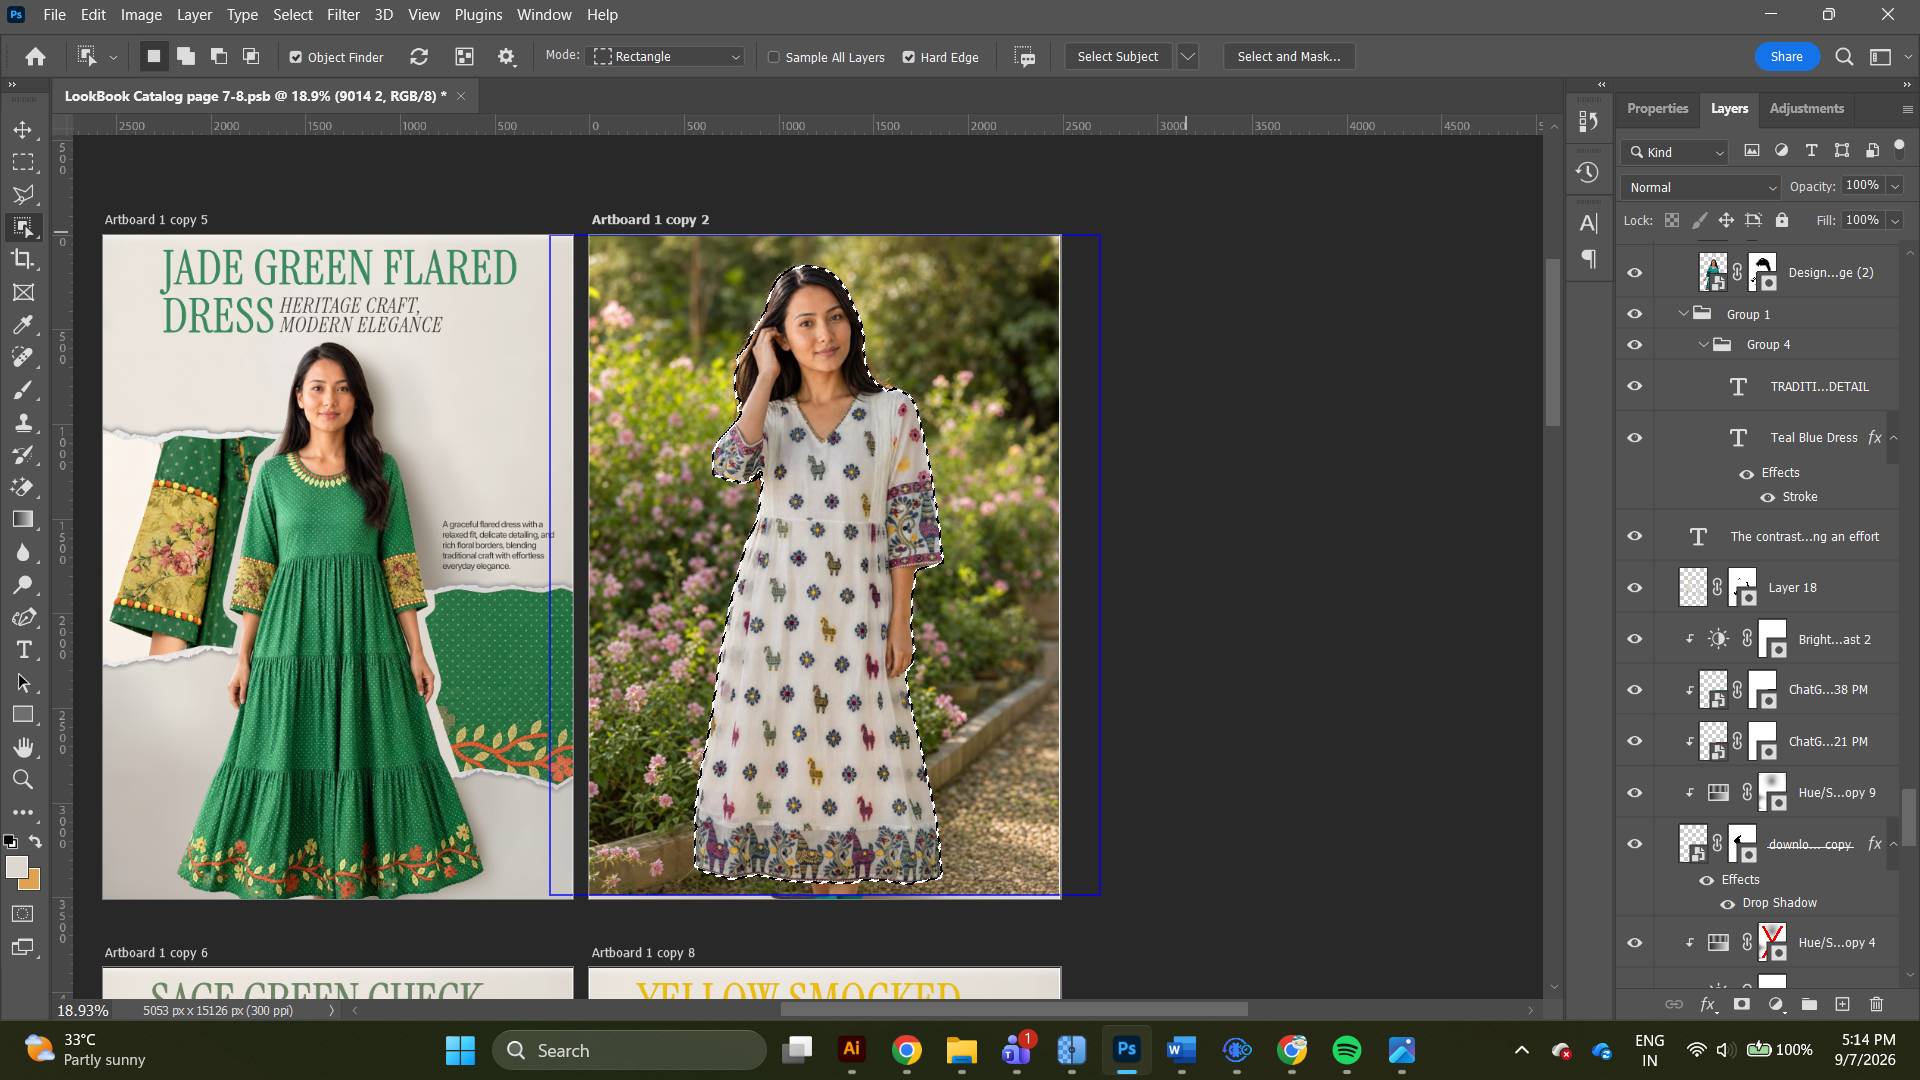Enable Sample All Layers checkbox

click(x=774, y=58)
